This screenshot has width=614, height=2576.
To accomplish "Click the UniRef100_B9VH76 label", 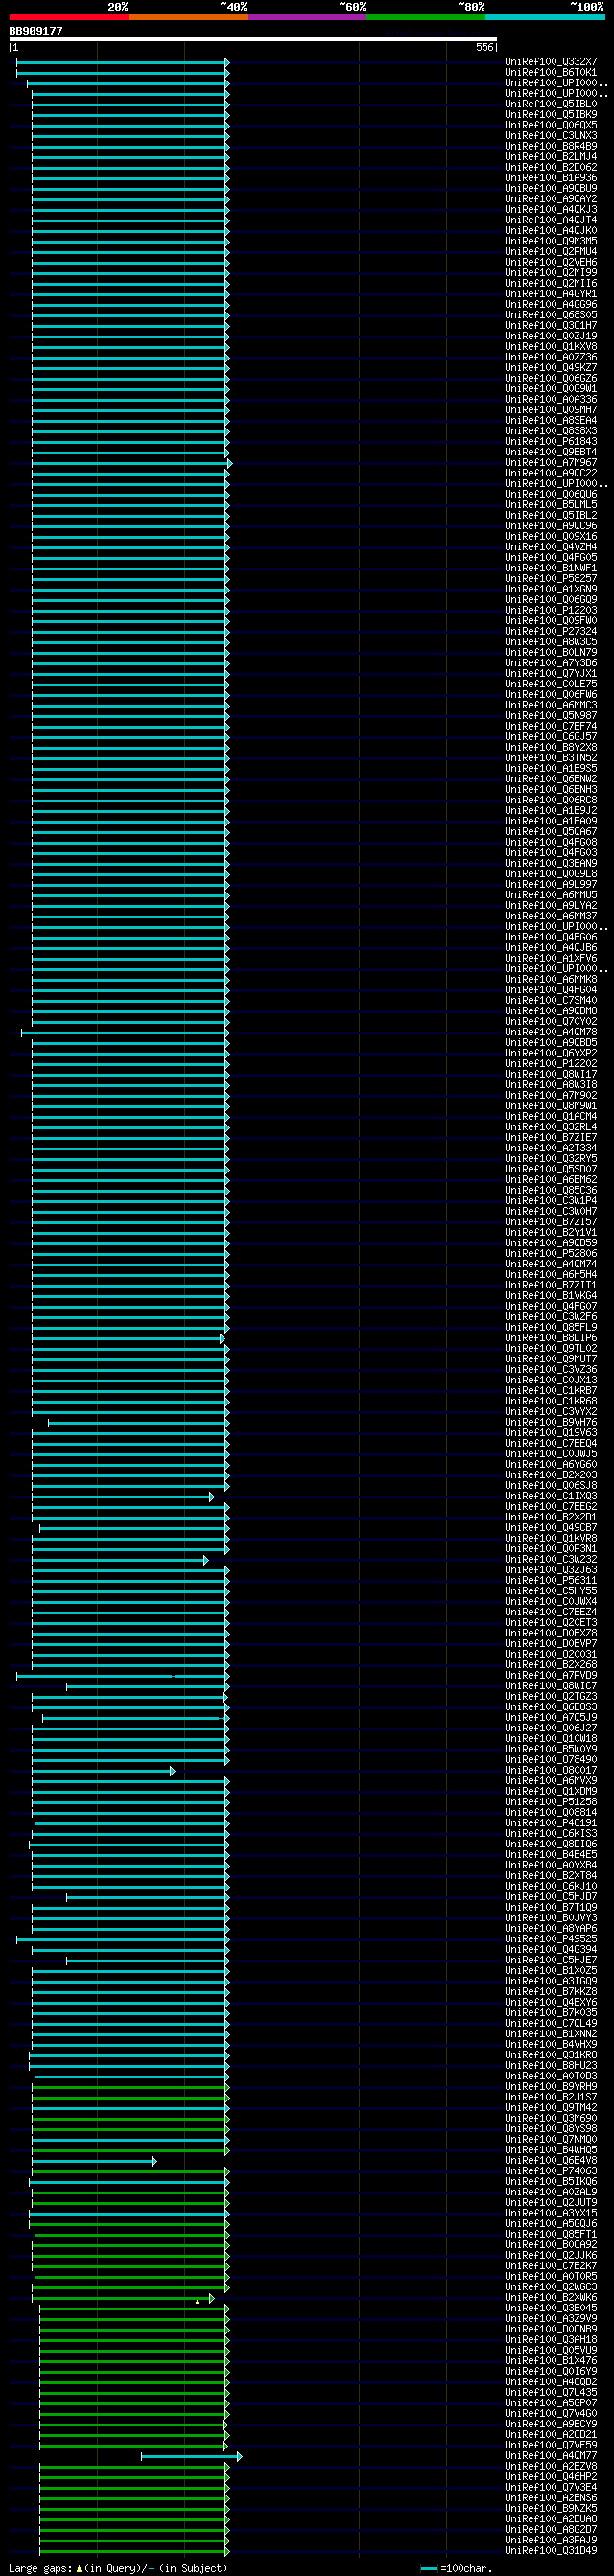I will [551, 1422].
